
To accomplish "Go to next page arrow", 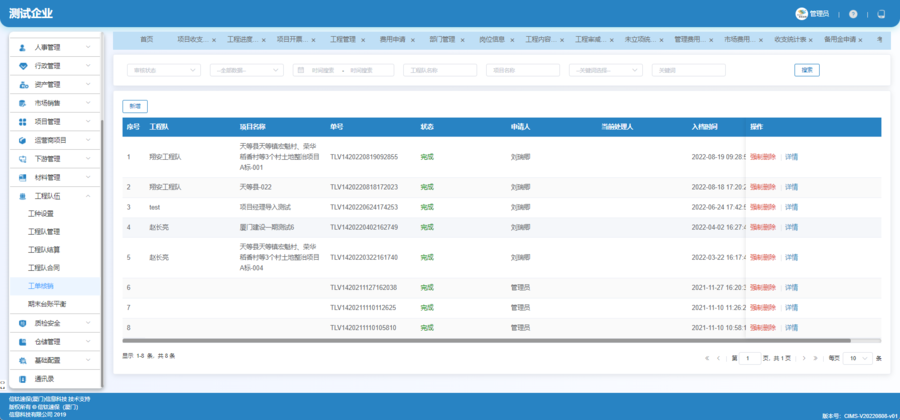I will pos(804,358).
